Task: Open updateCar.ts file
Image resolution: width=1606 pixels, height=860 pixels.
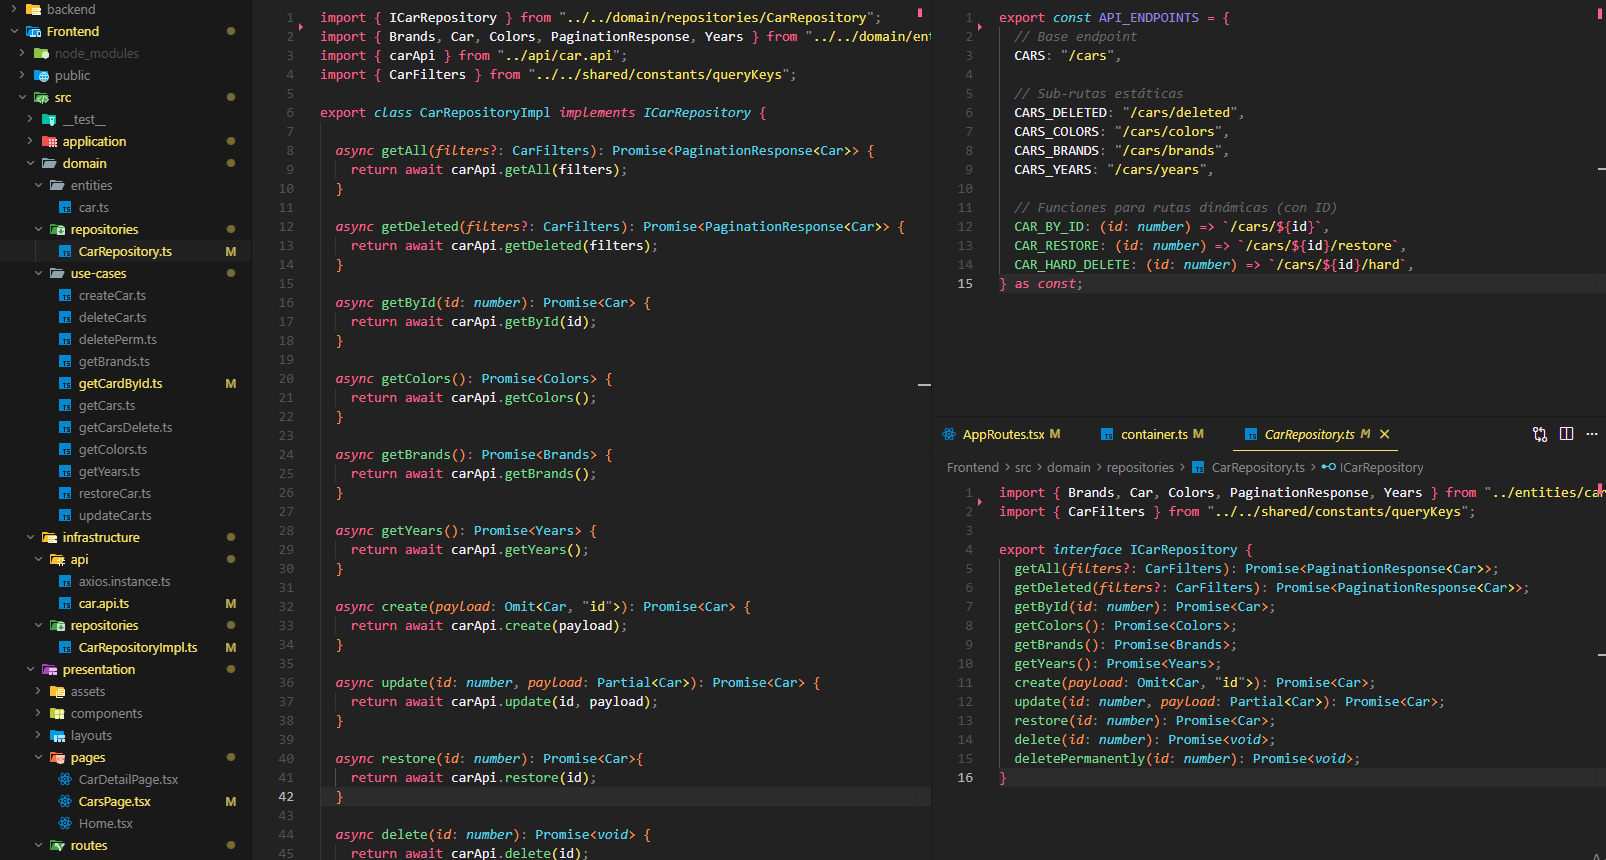Action: 115,515
